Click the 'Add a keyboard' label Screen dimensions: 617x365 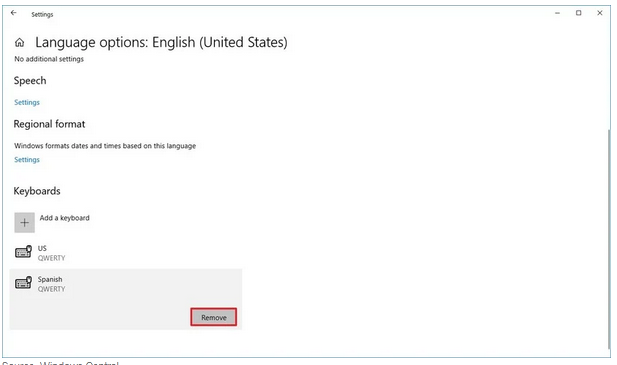pyautogui.click(x=65, y=218)
